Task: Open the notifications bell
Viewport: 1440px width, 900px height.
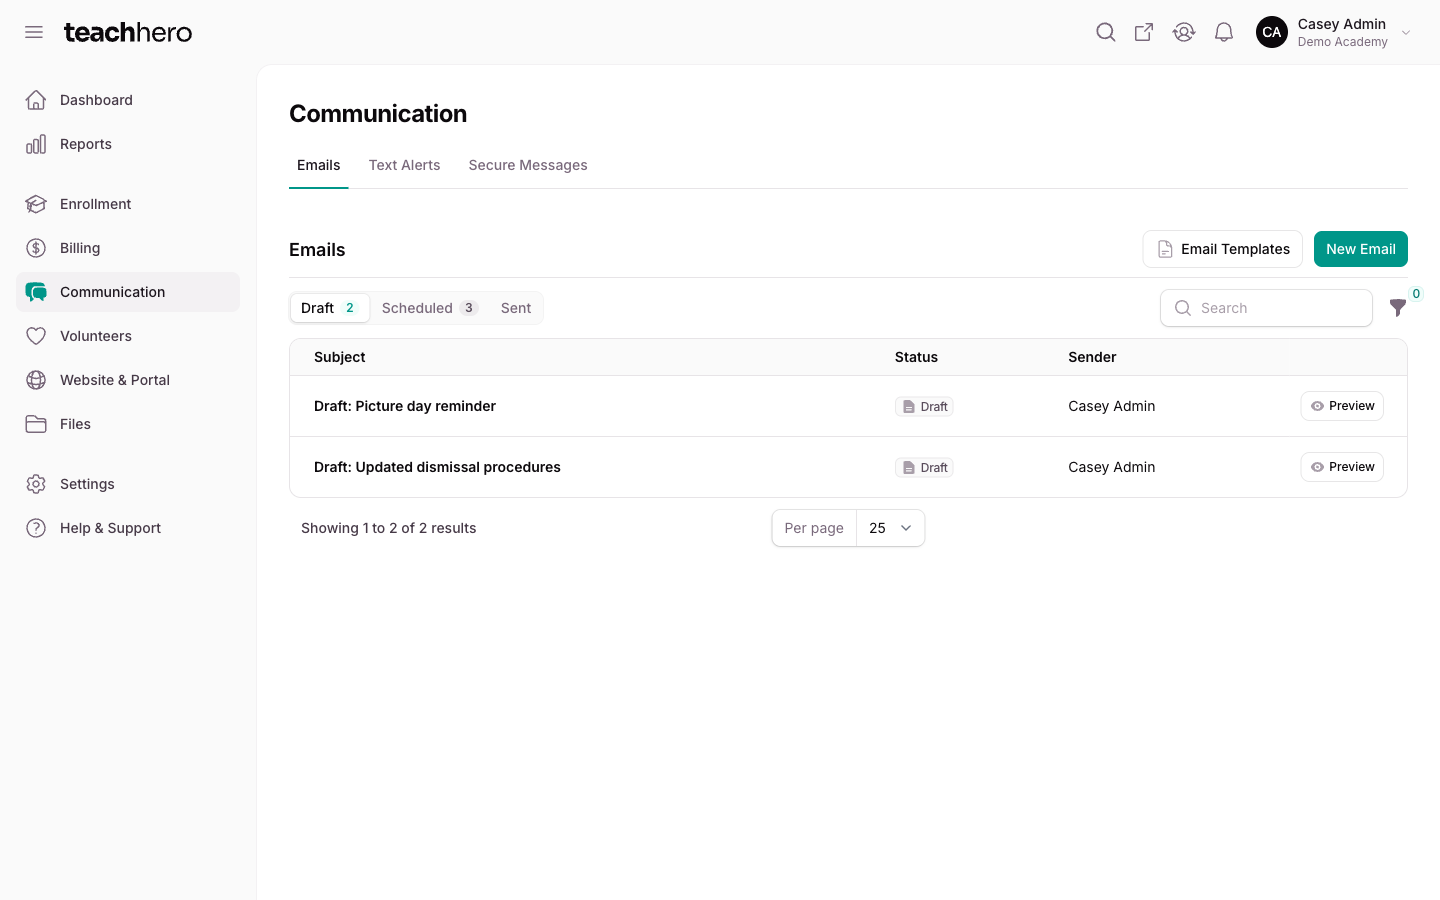Action: [x=1224, y=32]
